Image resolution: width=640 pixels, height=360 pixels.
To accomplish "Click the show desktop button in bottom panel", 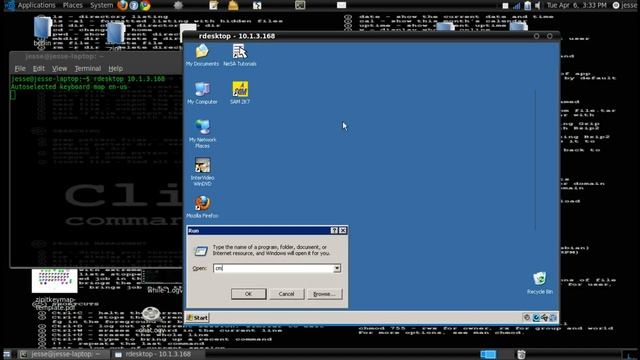I will click(x=7, y=354).
